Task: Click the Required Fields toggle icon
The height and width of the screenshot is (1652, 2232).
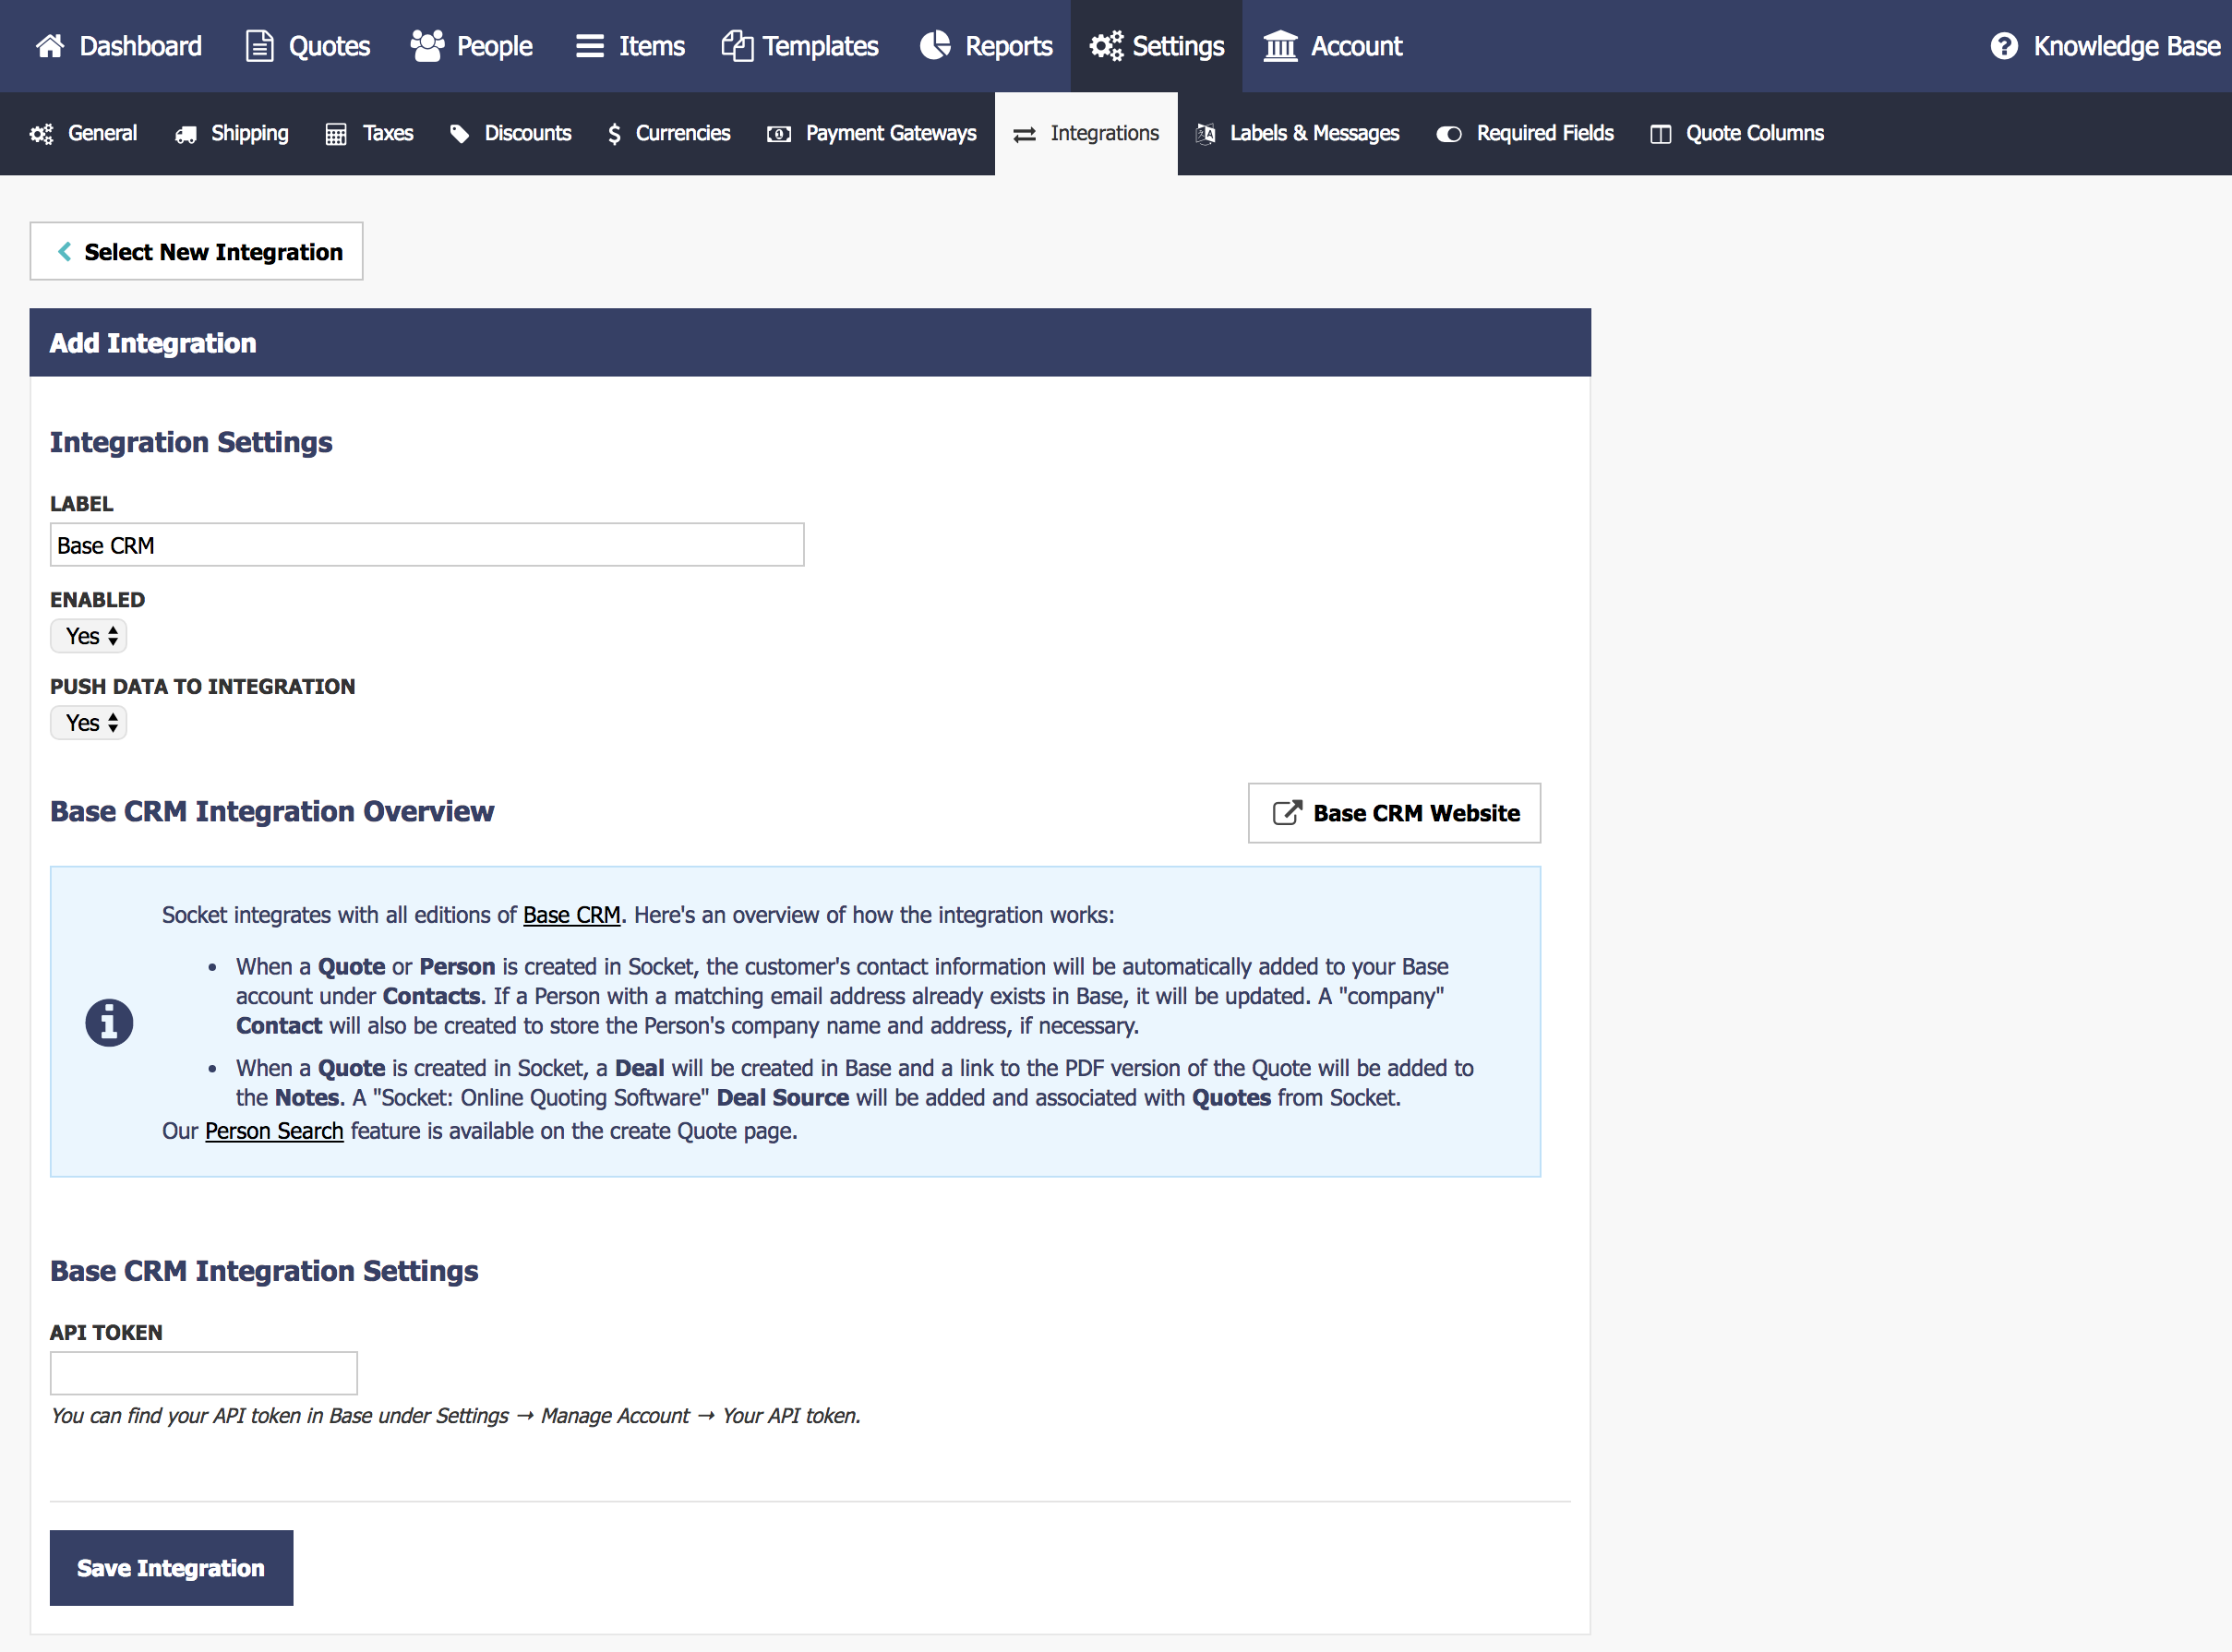Action: coord(1449,134)
